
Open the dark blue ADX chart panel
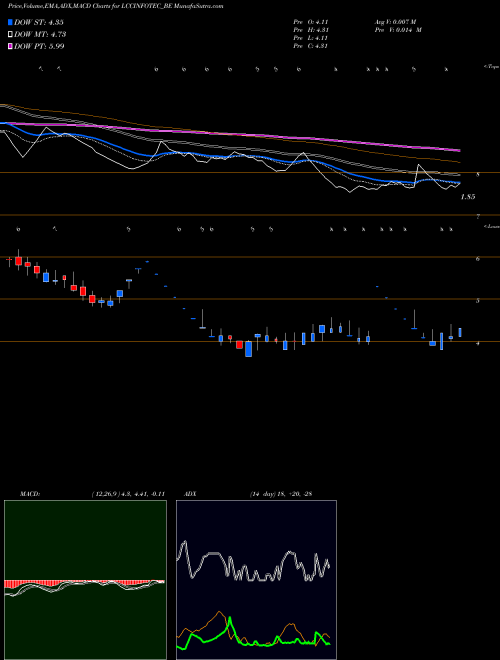tap(256, 580)
